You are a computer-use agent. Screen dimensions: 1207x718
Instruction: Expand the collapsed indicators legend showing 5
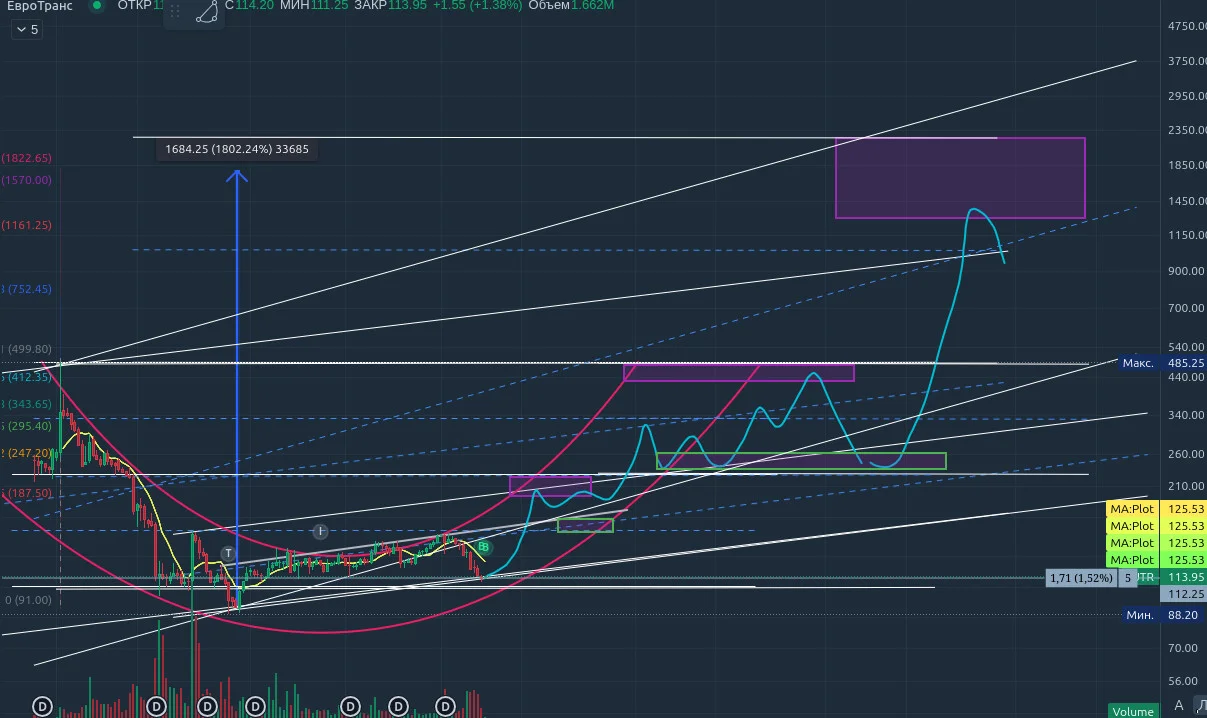26,30
